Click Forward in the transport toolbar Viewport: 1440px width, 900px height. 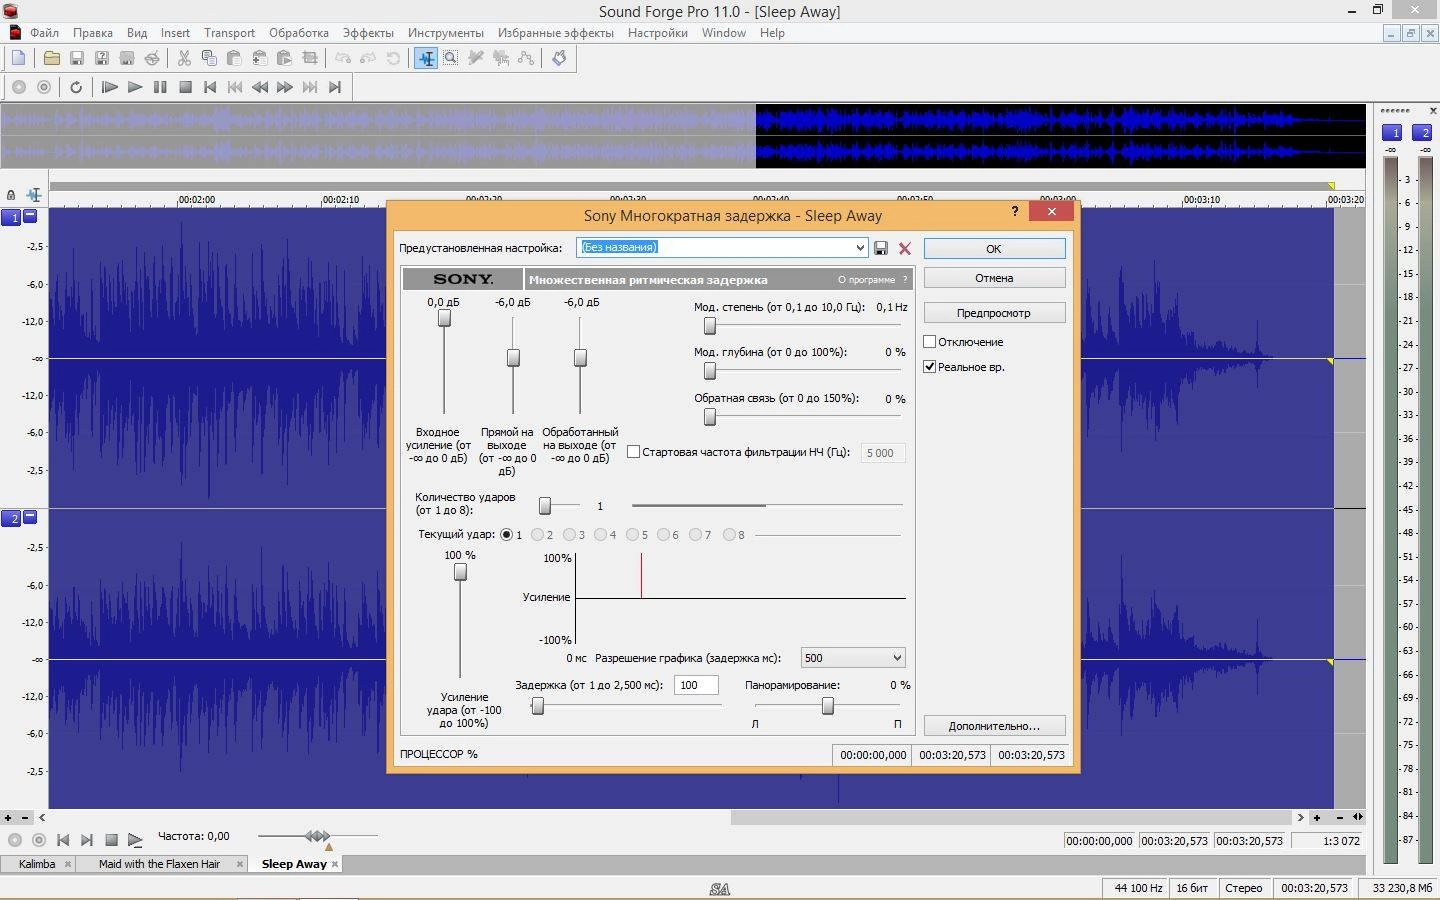(x=285, y=87)
